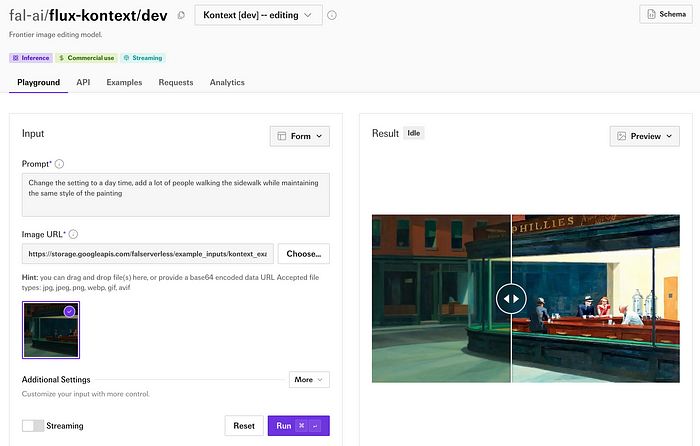Viewport: 700px width, 446px height.
Task: Switch to the API tab
Action: tap(83, 83)
